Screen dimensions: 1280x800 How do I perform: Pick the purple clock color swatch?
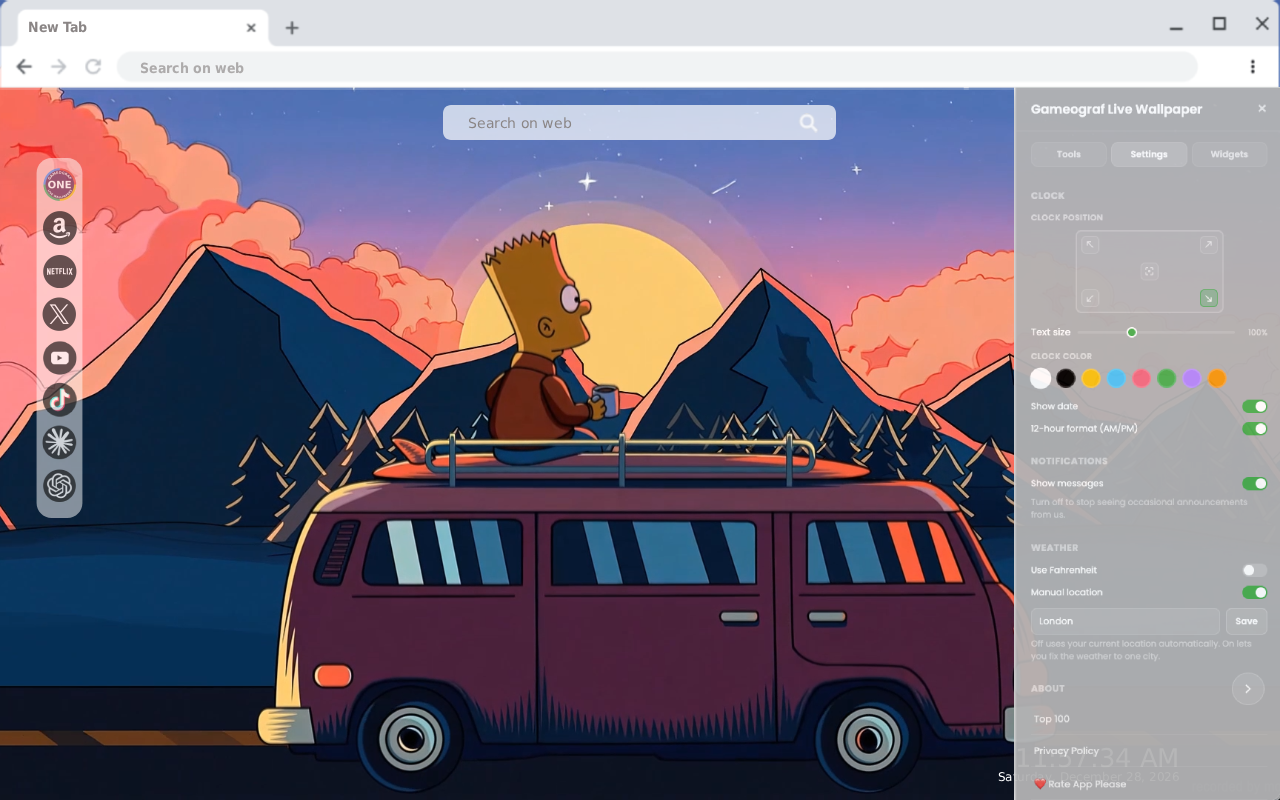(x=1191, y=379)
